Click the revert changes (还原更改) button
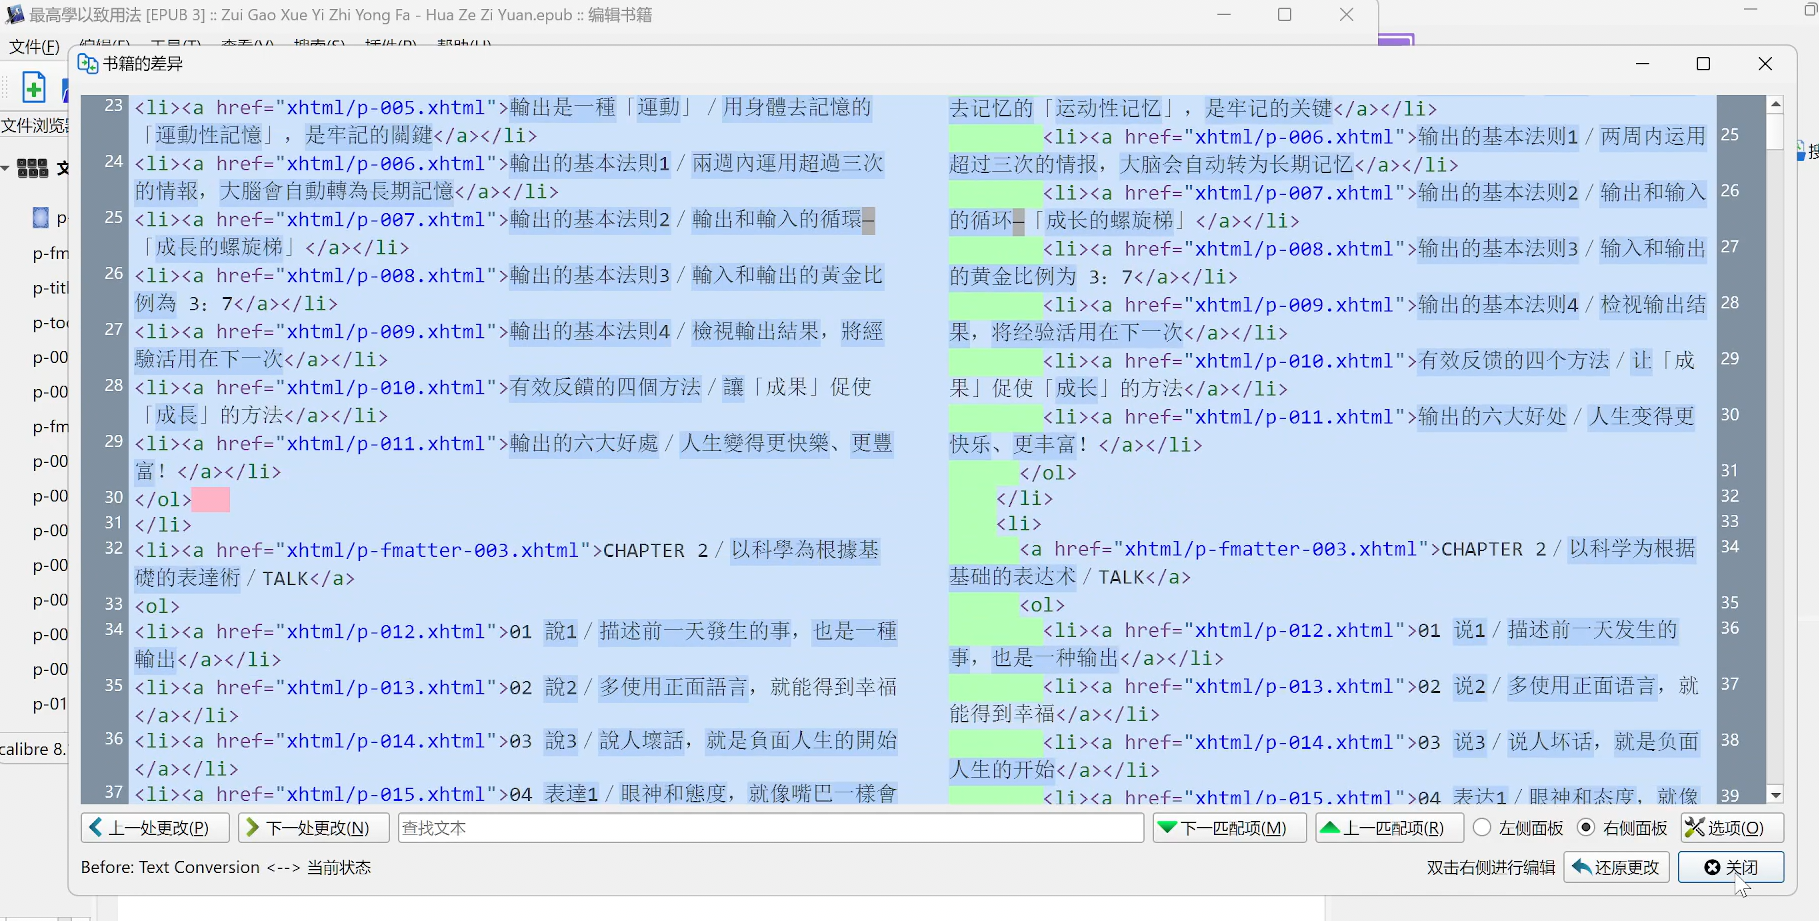 click(1616, 867)
